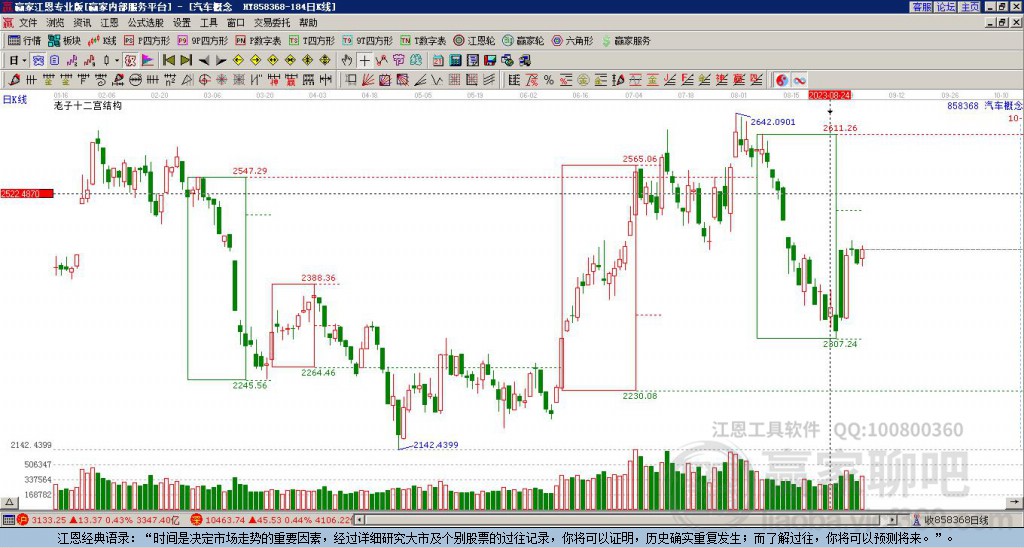This screenshot has width=1024, height=548.
Task: Select the Gann fan lines tool
Action: coord(368,80)
